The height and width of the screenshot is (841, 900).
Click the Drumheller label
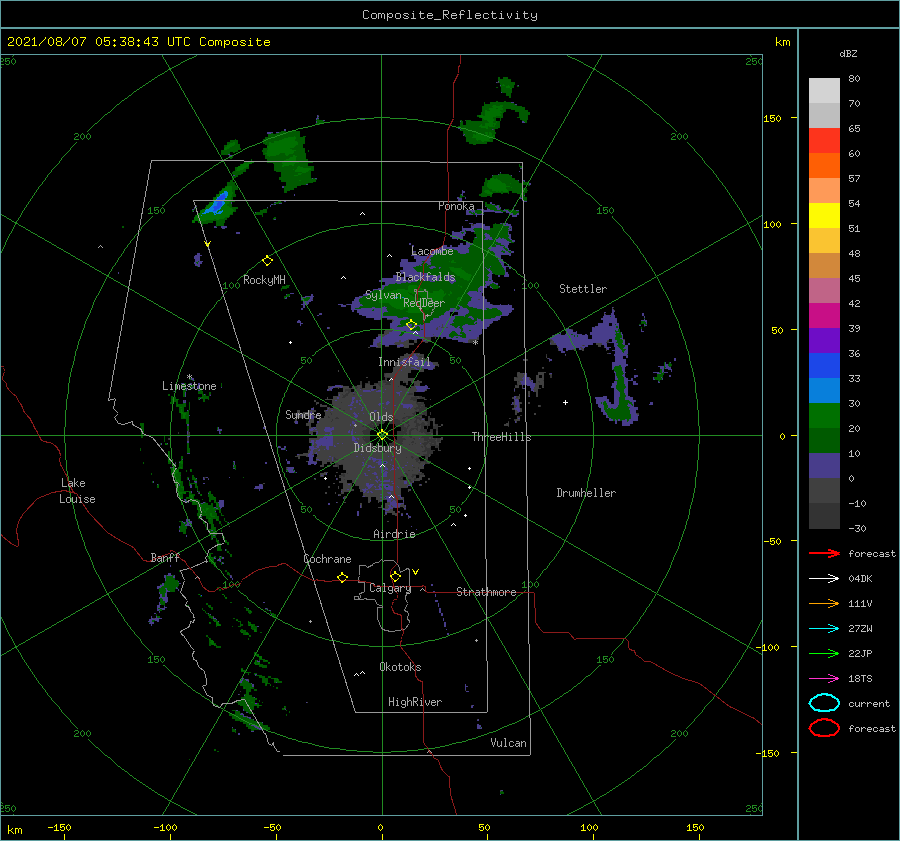(x=586, y=493)
